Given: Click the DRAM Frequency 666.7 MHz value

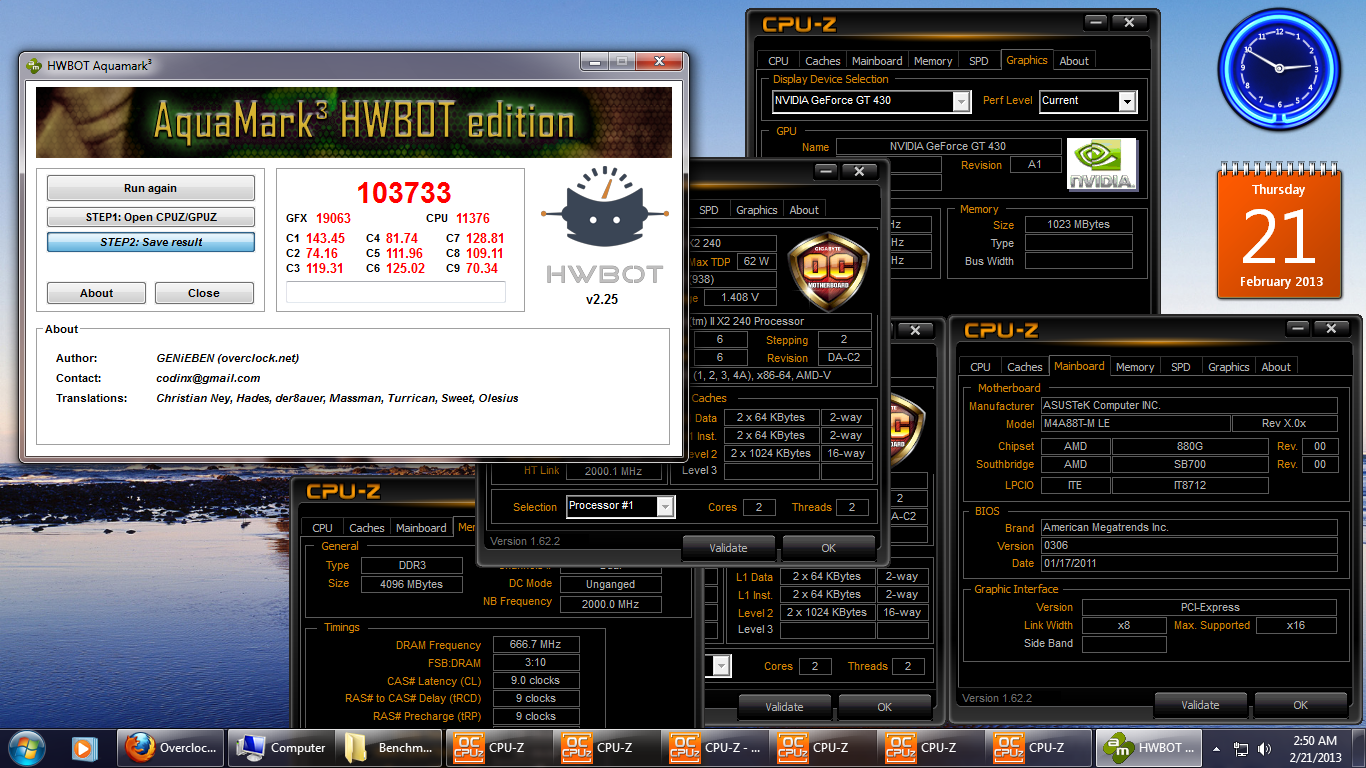Looking at the screenshot, I should click(x=536, y=645).
